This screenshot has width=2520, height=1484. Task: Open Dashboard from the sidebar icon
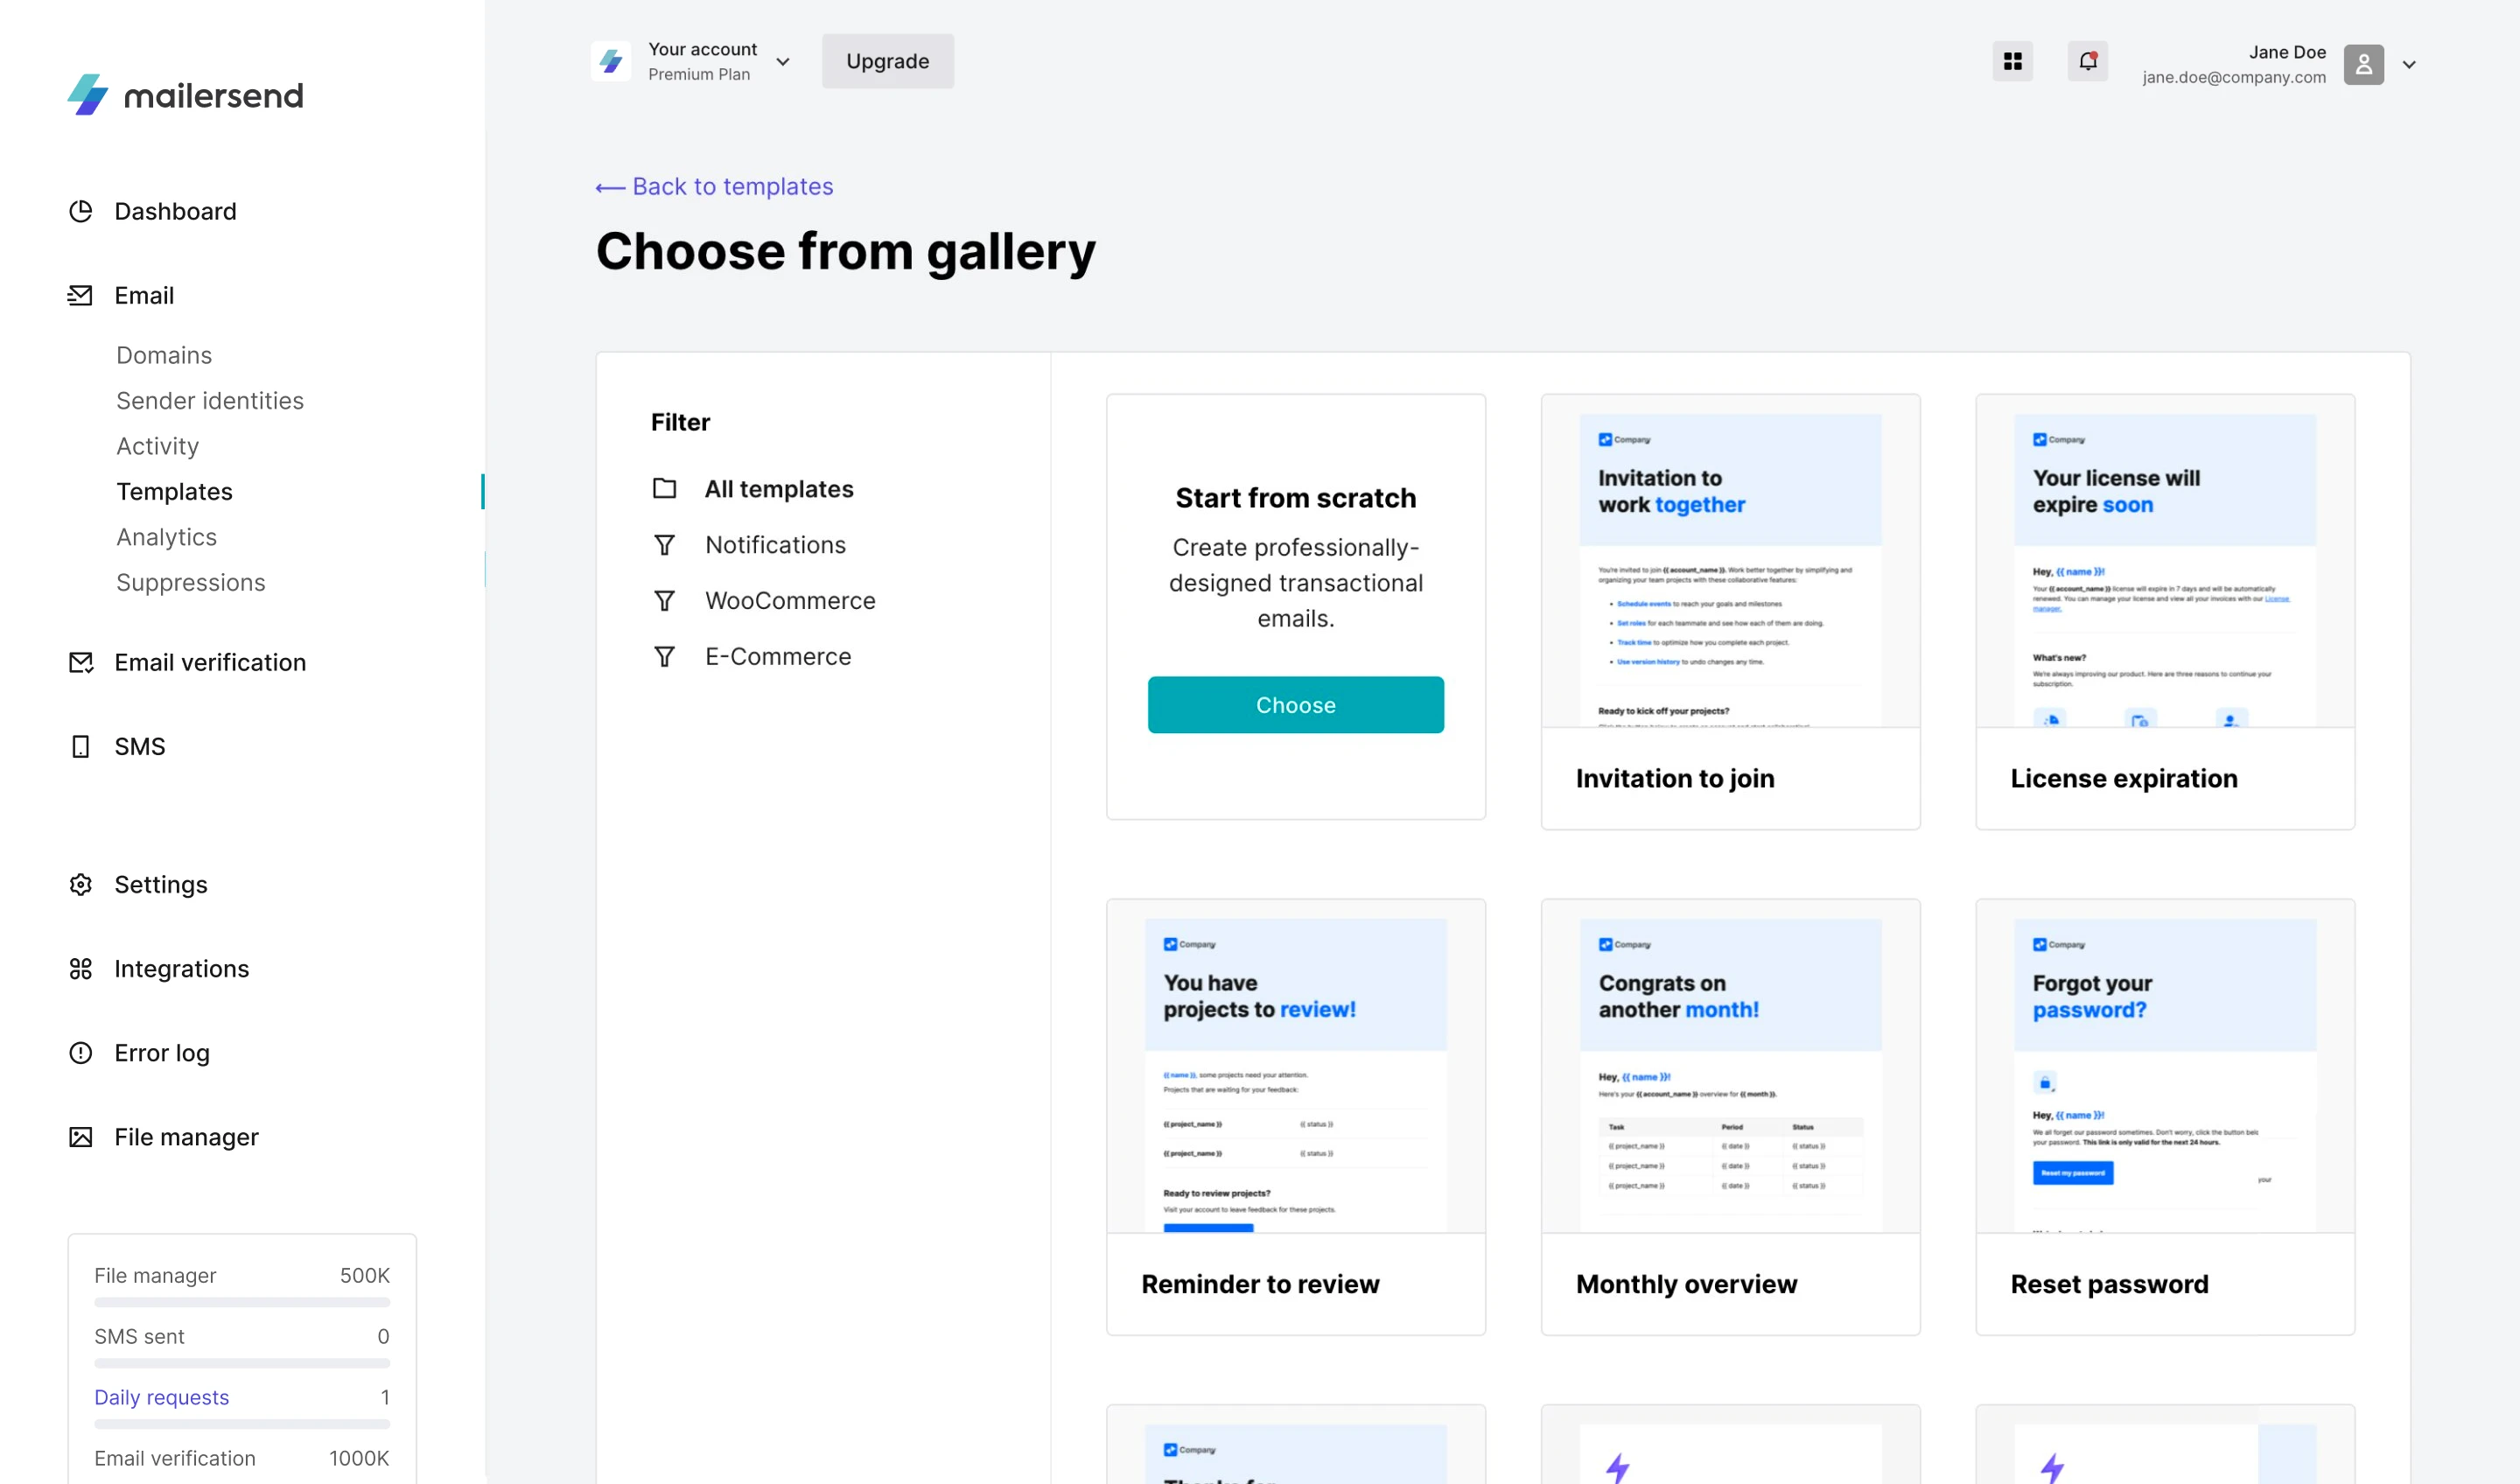click(81, 211)
